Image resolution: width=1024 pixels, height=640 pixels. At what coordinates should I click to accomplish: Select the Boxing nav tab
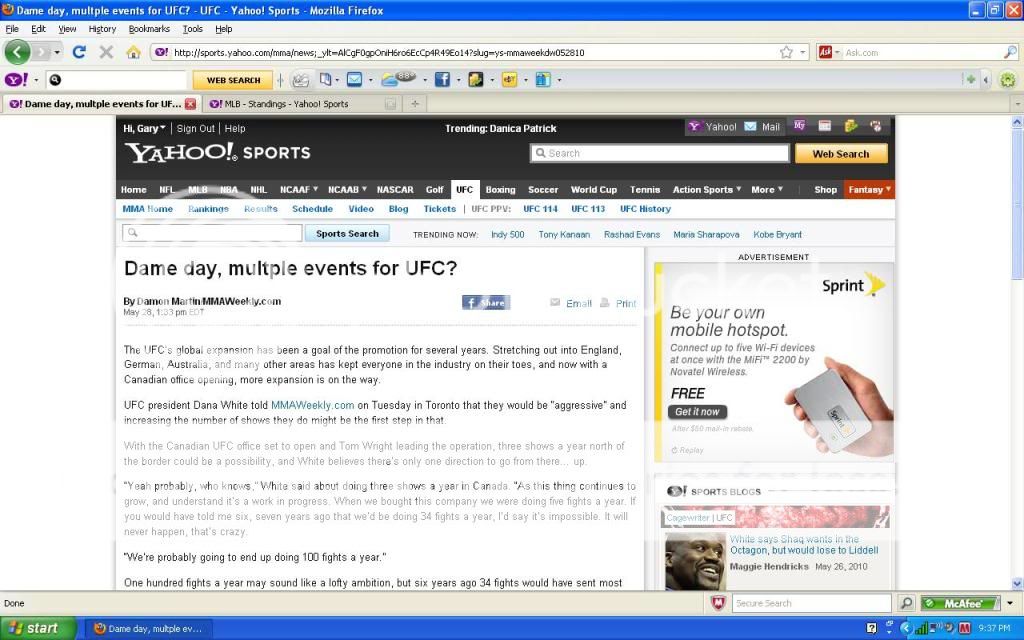[x=500, y=189]
